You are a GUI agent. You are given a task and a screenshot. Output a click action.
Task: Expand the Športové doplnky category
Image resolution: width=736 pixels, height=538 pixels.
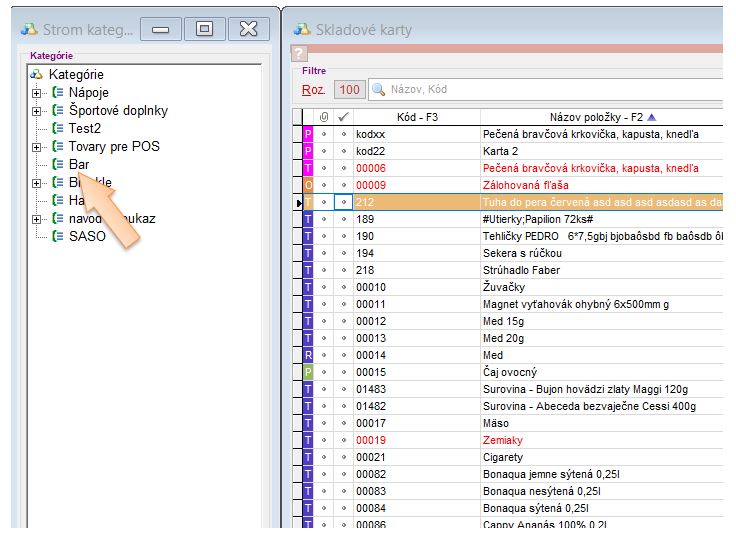pos(37,111)
